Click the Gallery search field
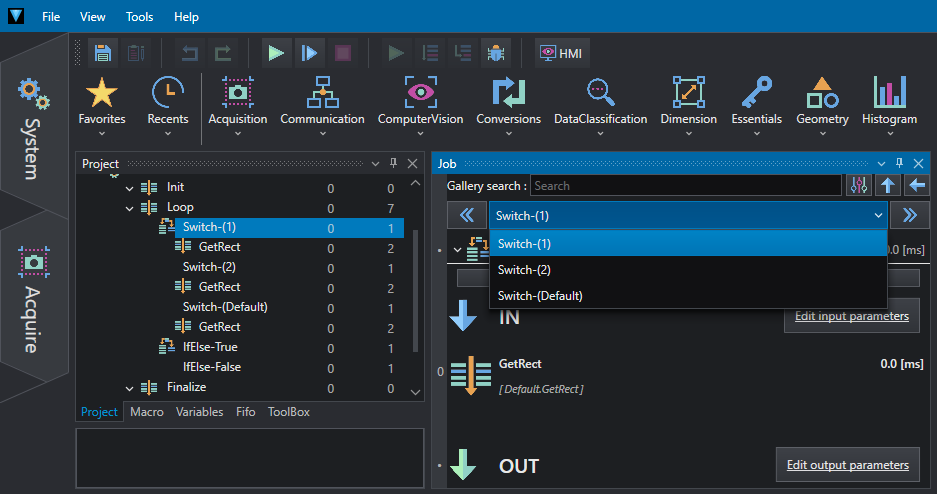 [686, 186]
